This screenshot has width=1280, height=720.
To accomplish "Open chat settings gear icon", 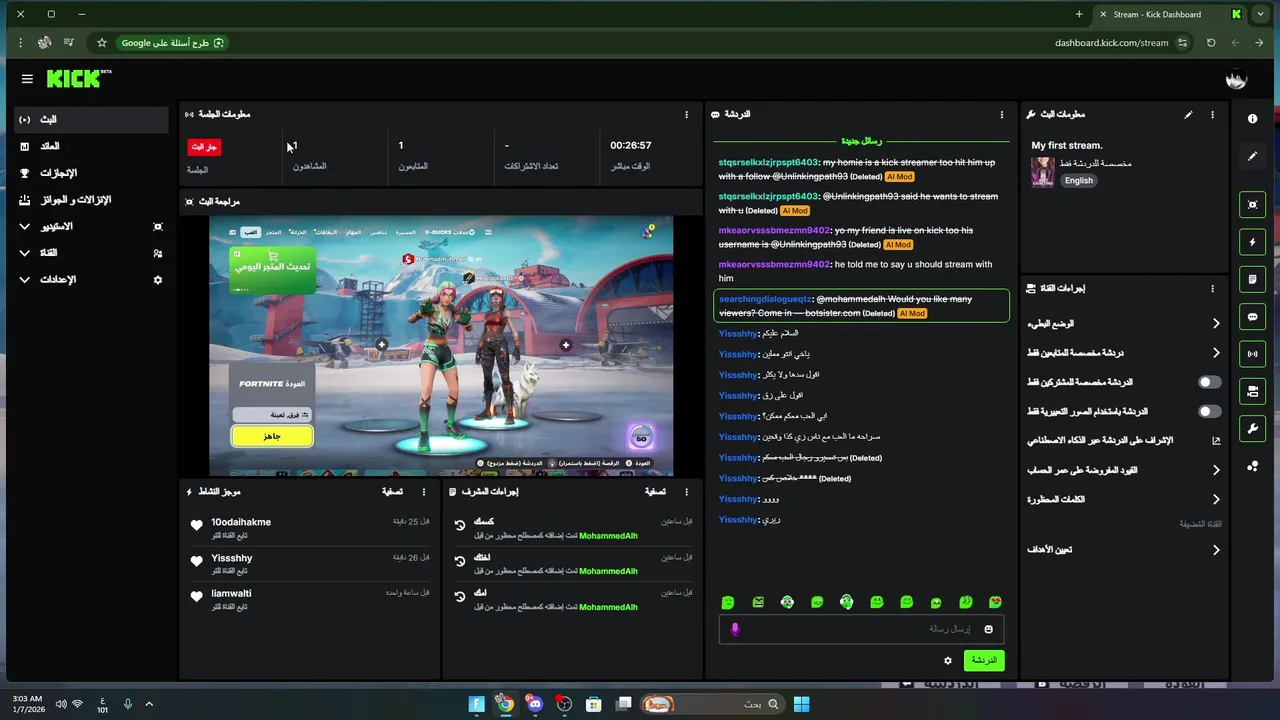I will (948, 661).
